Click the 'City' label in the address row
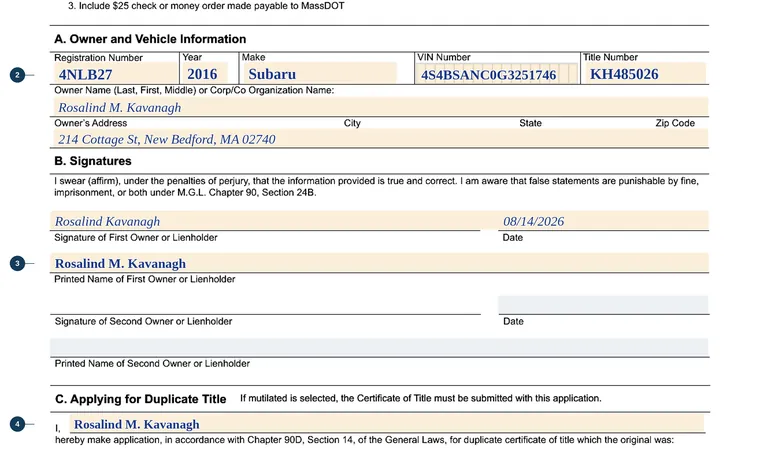Viewport: 760px width, 456px height. pyautogui.click(x=352, y=123)
